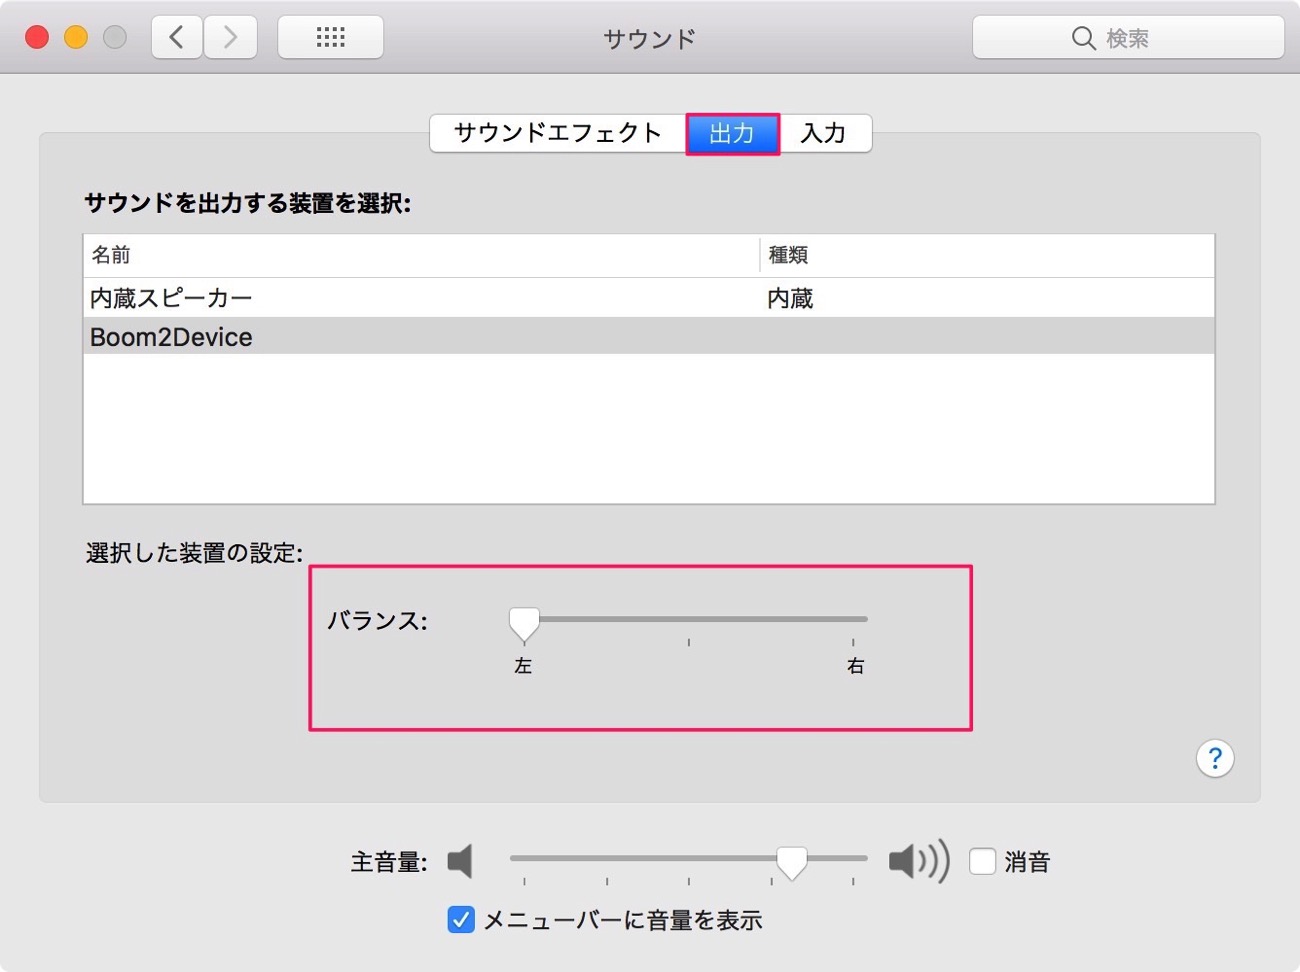
Task: Click the balance track near 右
Action: [x=853, y=619]
